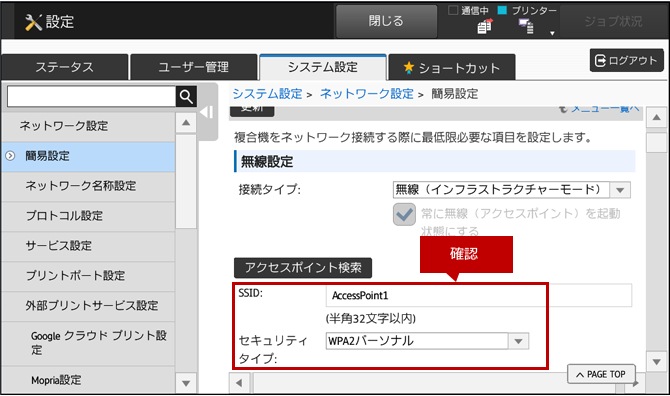Viewport: 670px width, 396px height.
Task: Click the communication status document icon
Action: pyautogui.click(x=485, y=26)
